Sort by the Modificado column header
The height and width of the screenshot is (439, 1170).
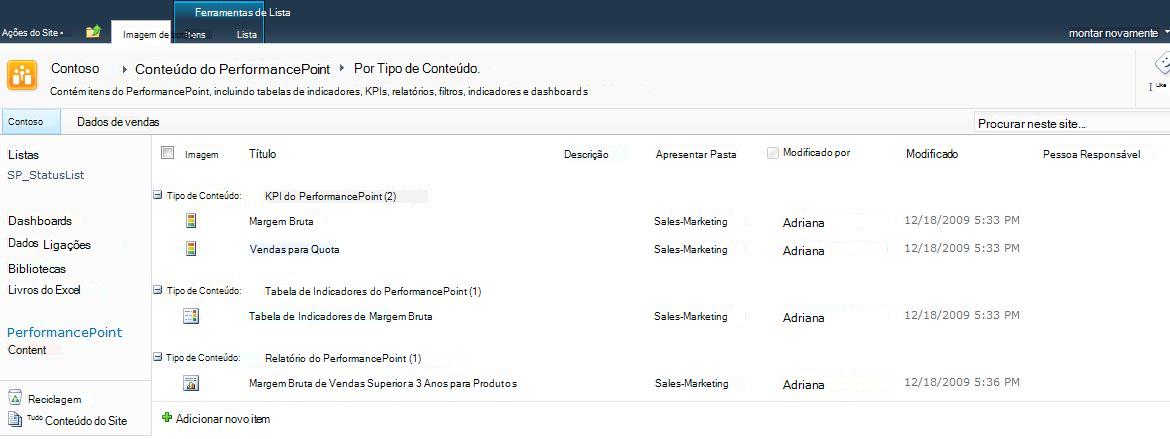coord(932,154)
